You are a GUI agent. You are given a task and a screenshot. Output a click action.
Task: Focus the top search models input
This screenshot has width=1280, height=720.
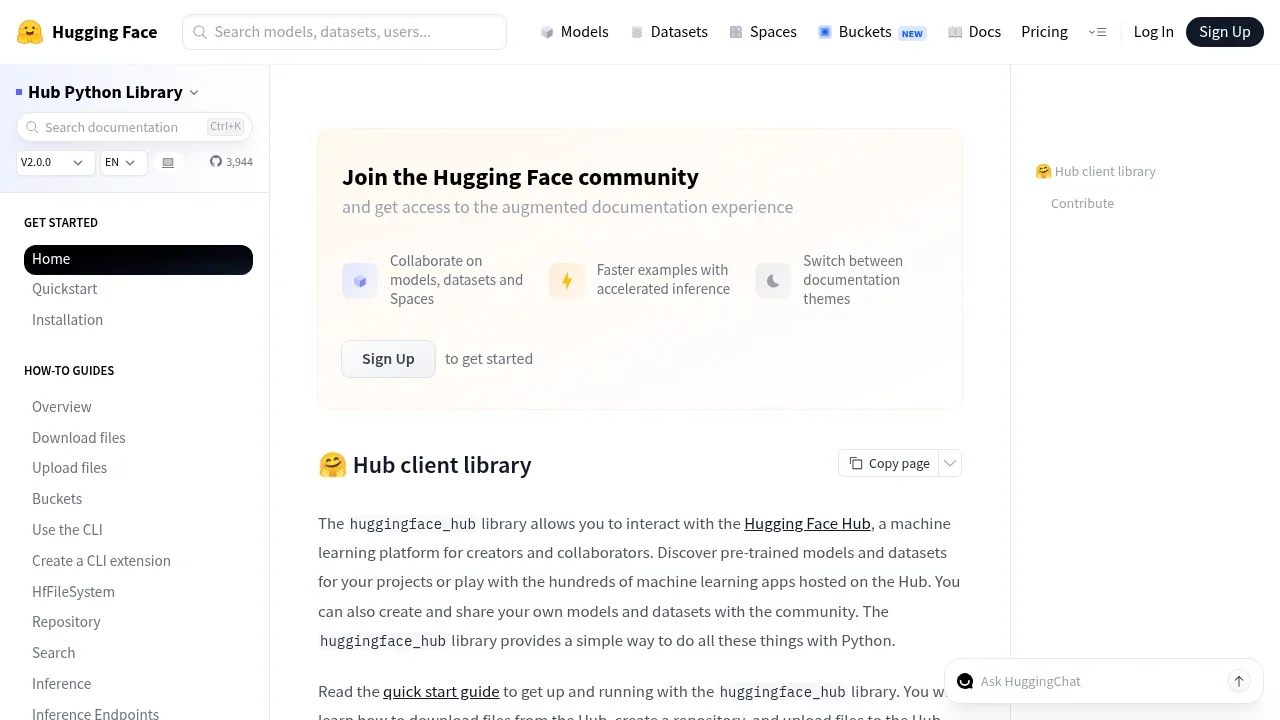[x=344, y=32]
